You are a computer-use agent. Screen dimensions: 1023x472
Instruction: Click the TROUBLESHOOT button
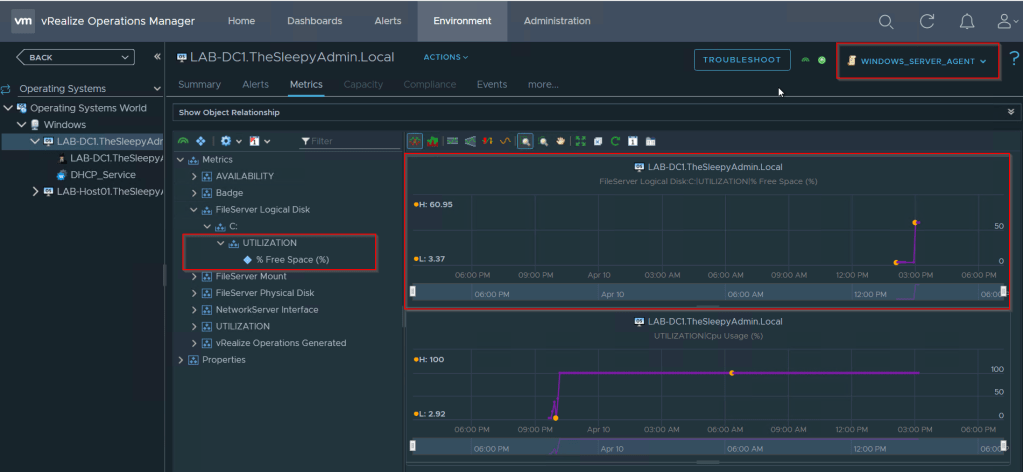[x=742, y=60]
